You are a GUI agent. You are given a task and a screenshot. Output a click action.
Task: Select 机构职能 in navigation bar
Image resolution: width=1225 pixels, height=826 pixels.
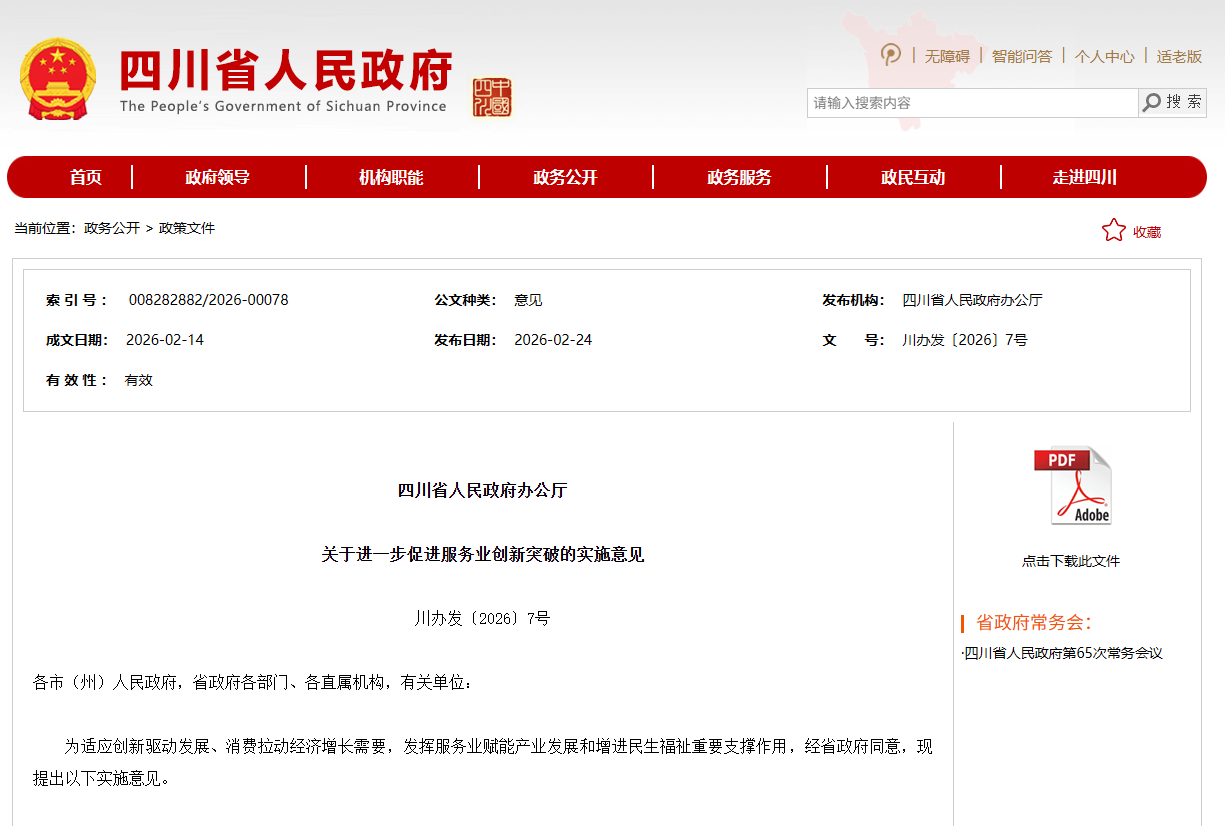tap(391, 177)
